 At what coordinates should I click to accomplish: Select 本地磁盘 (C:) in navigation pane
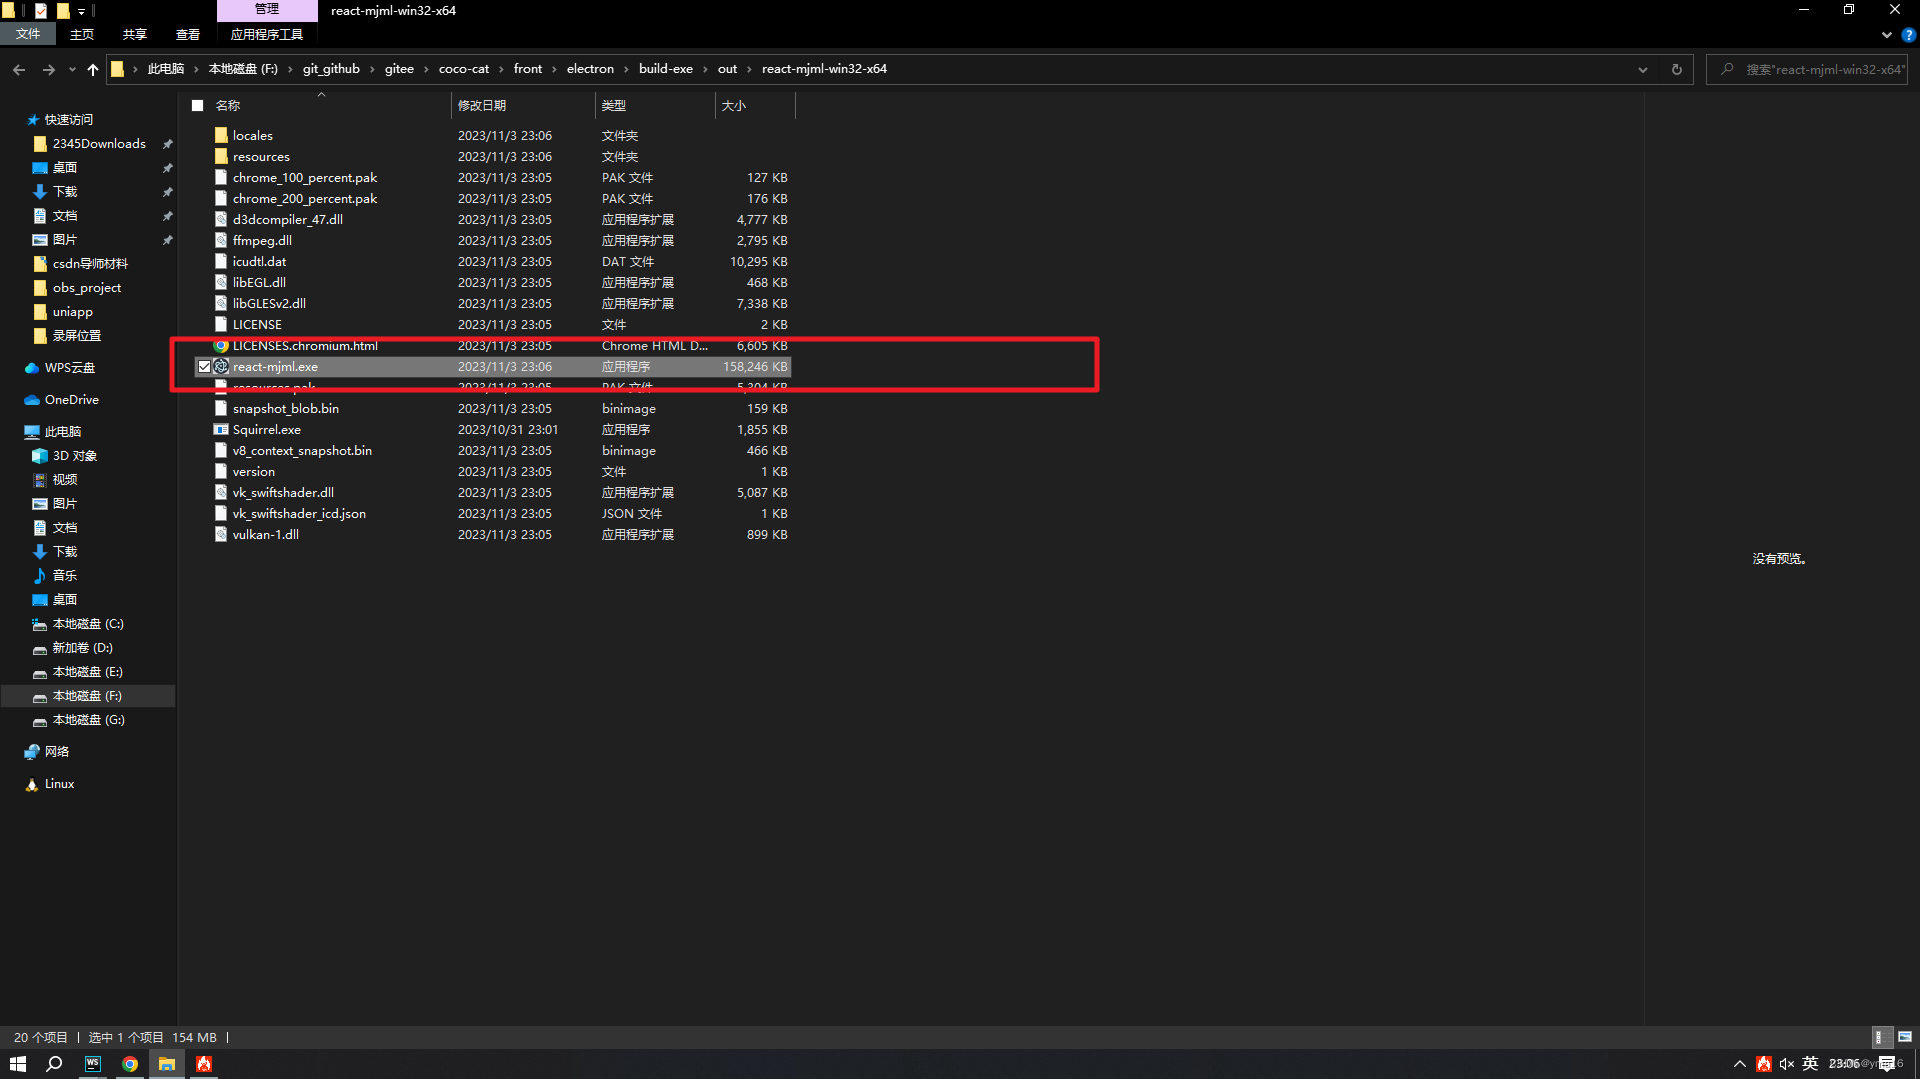88,624
